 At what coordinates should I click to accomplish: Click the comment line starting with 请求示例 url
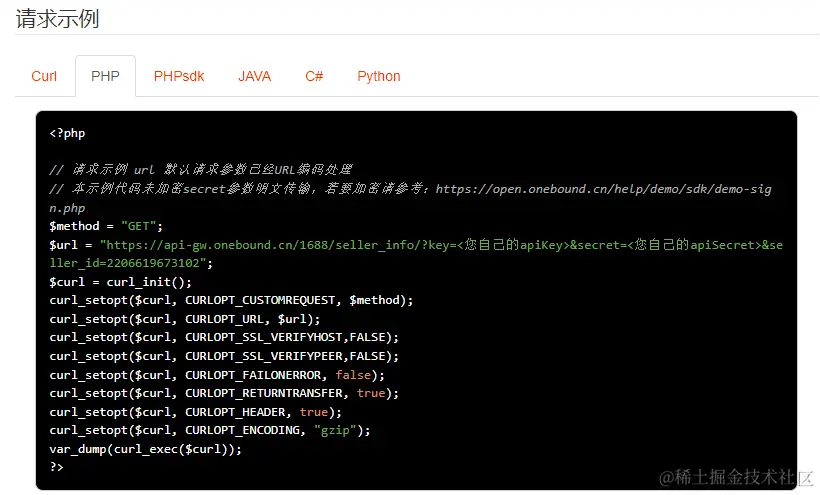point(200,169)
